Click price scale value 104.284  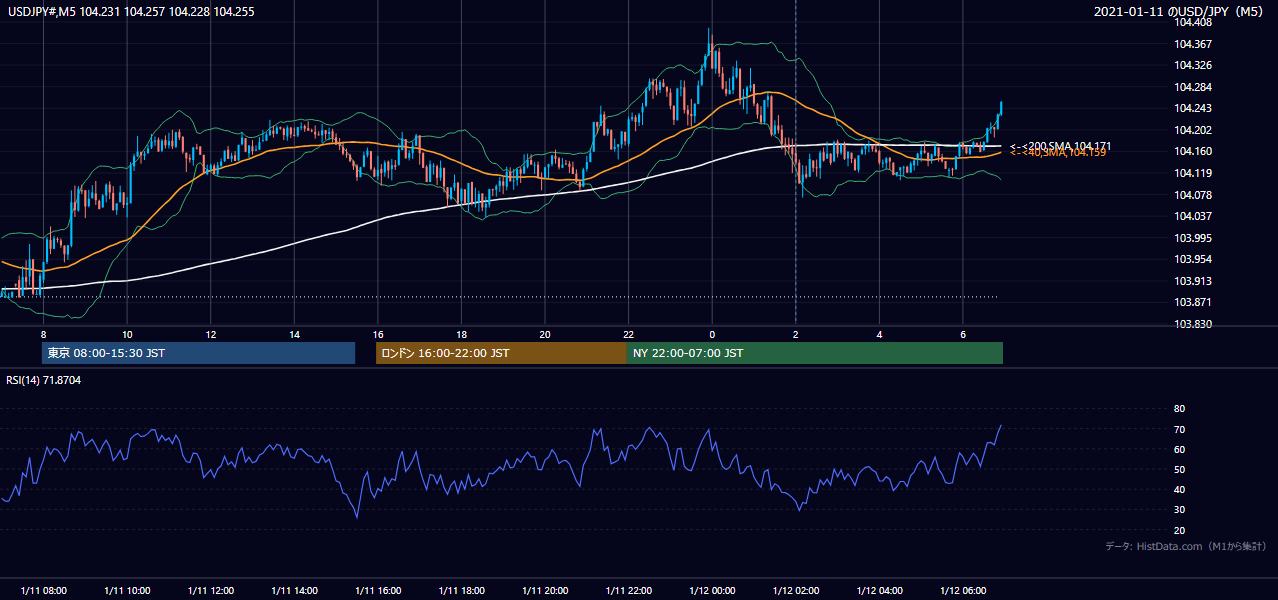(1193, 87)
